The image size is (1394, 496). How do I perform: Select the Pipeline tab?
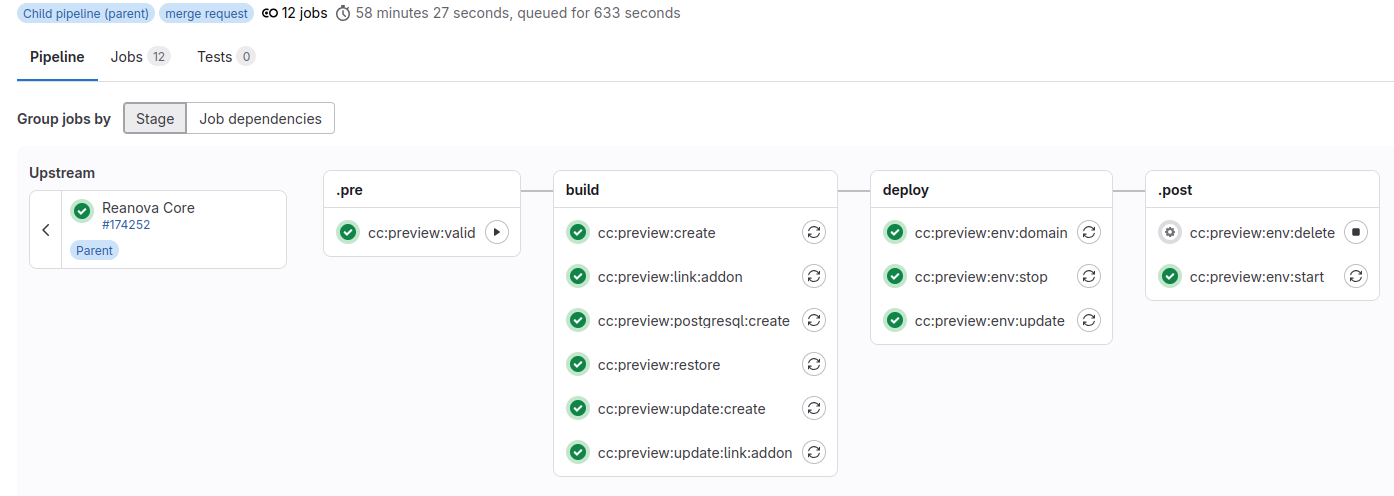point(57,57)
